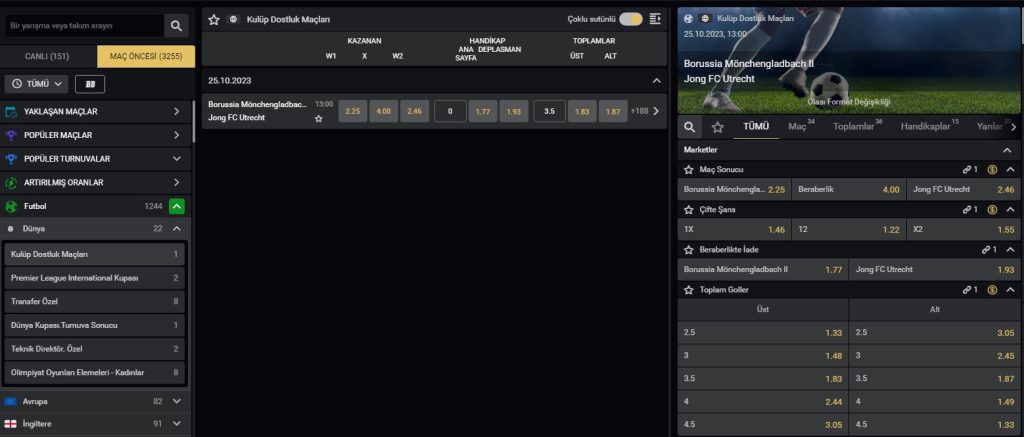Open Premier League International Kupası
The width and height of the screenshot is (1024, 437).
(96, 277)
